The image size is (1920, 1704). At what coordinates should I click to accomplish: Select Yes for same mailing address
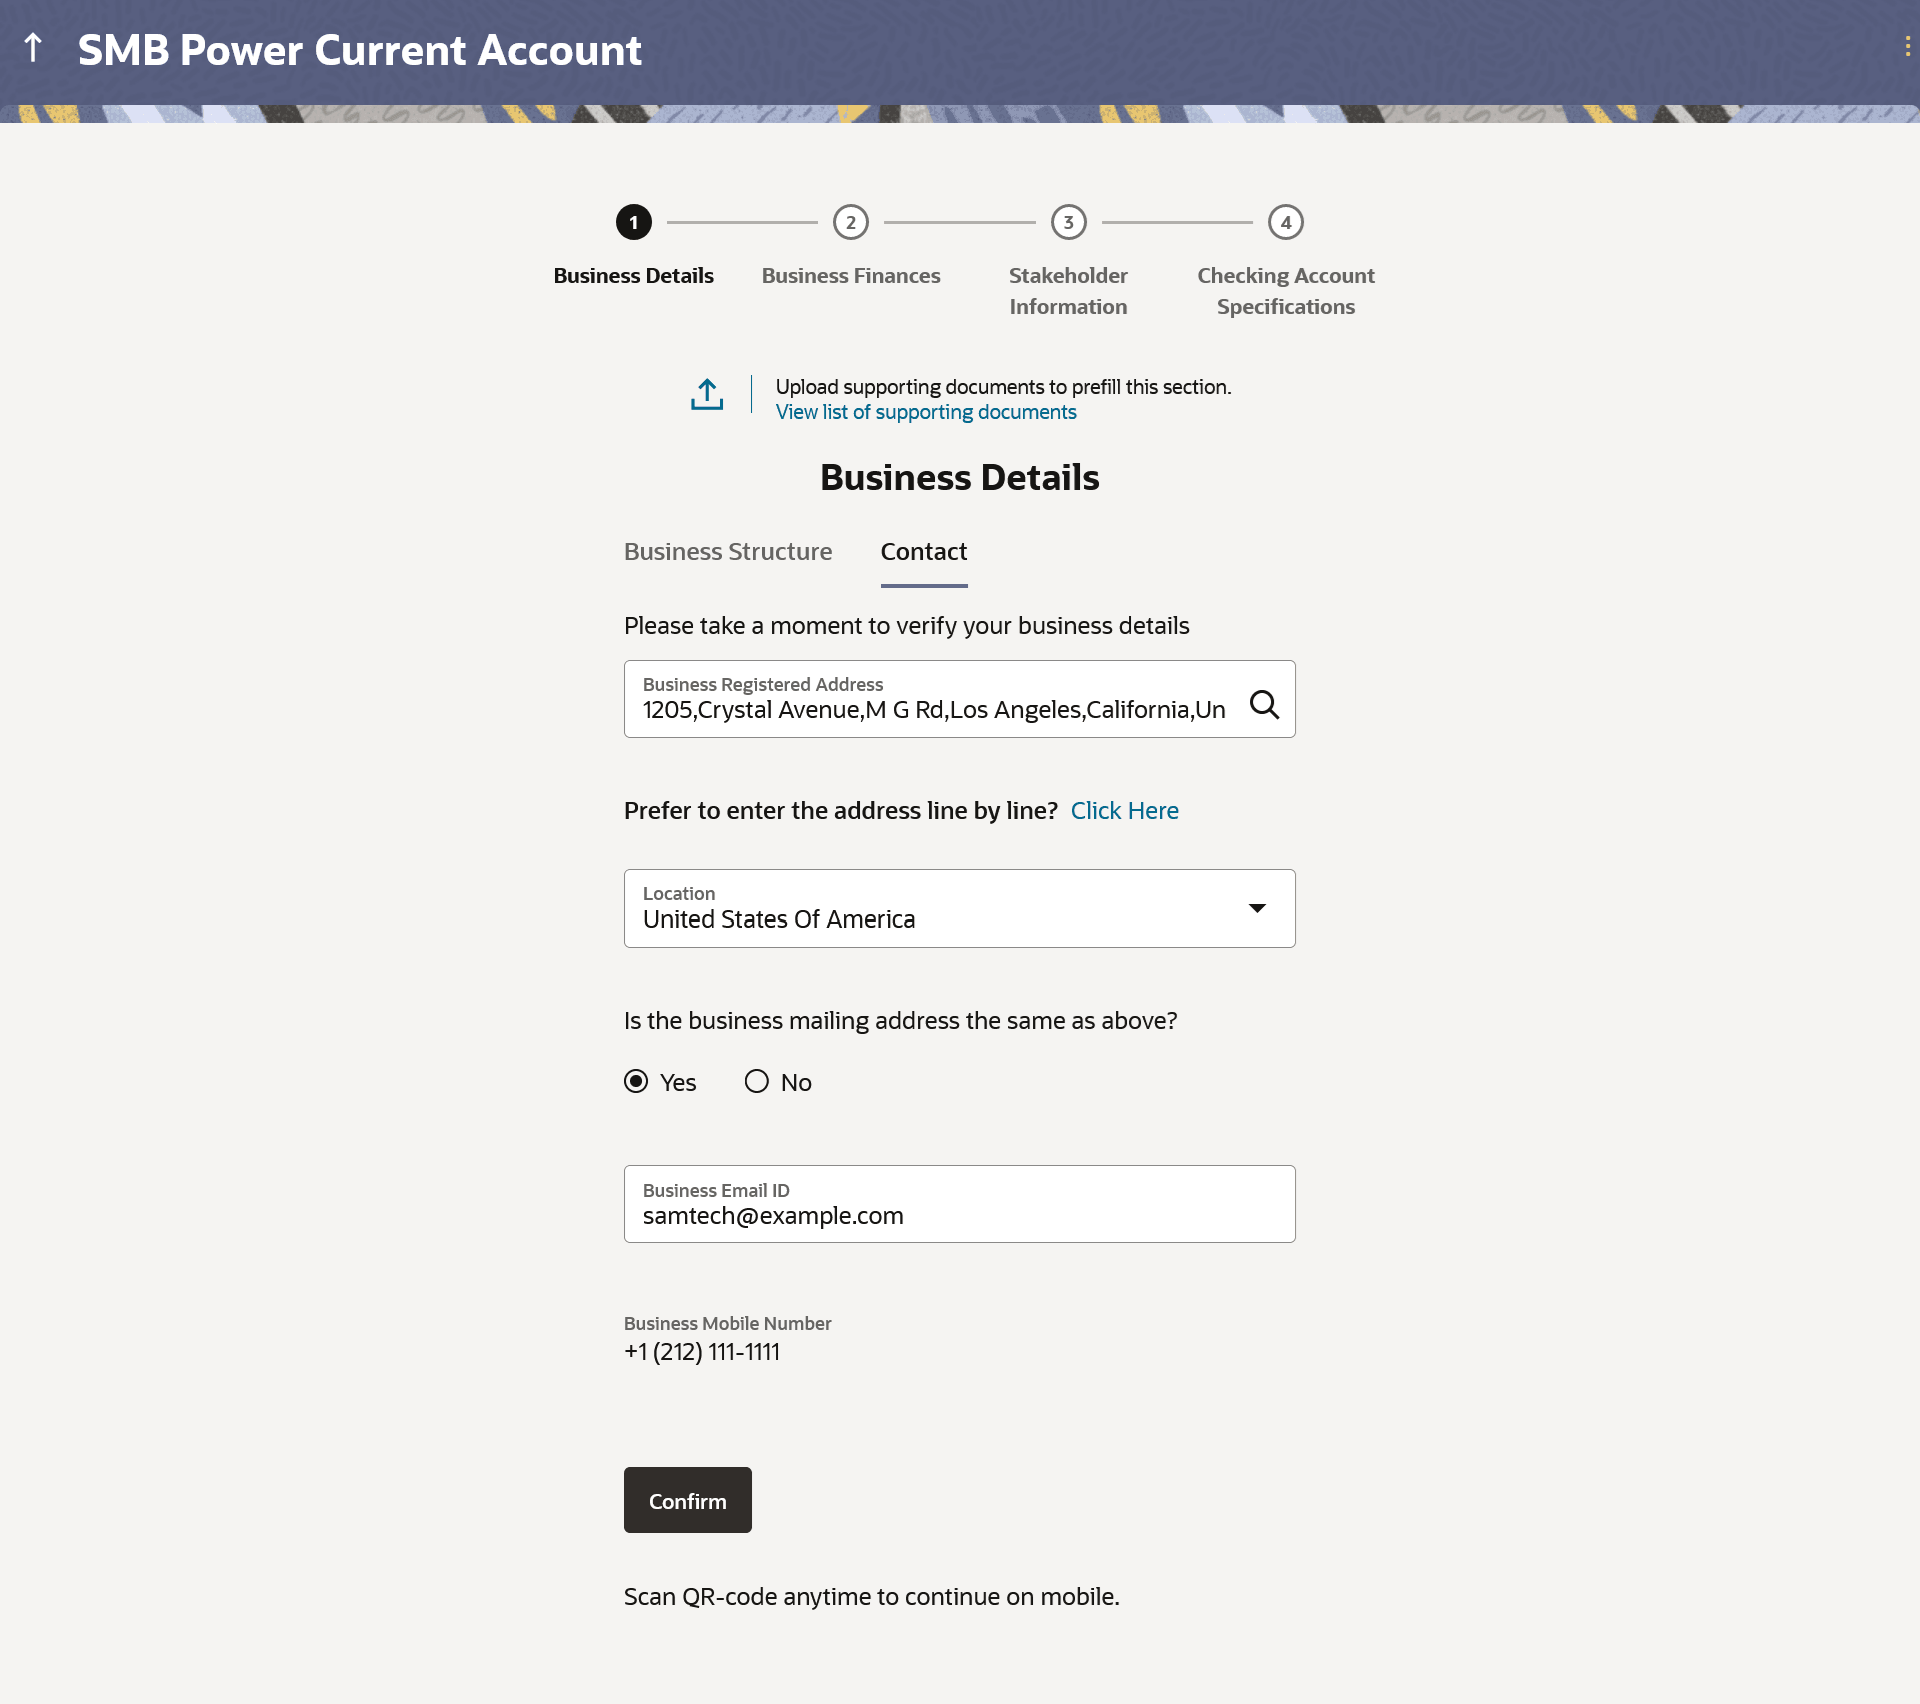point(636,1081)
